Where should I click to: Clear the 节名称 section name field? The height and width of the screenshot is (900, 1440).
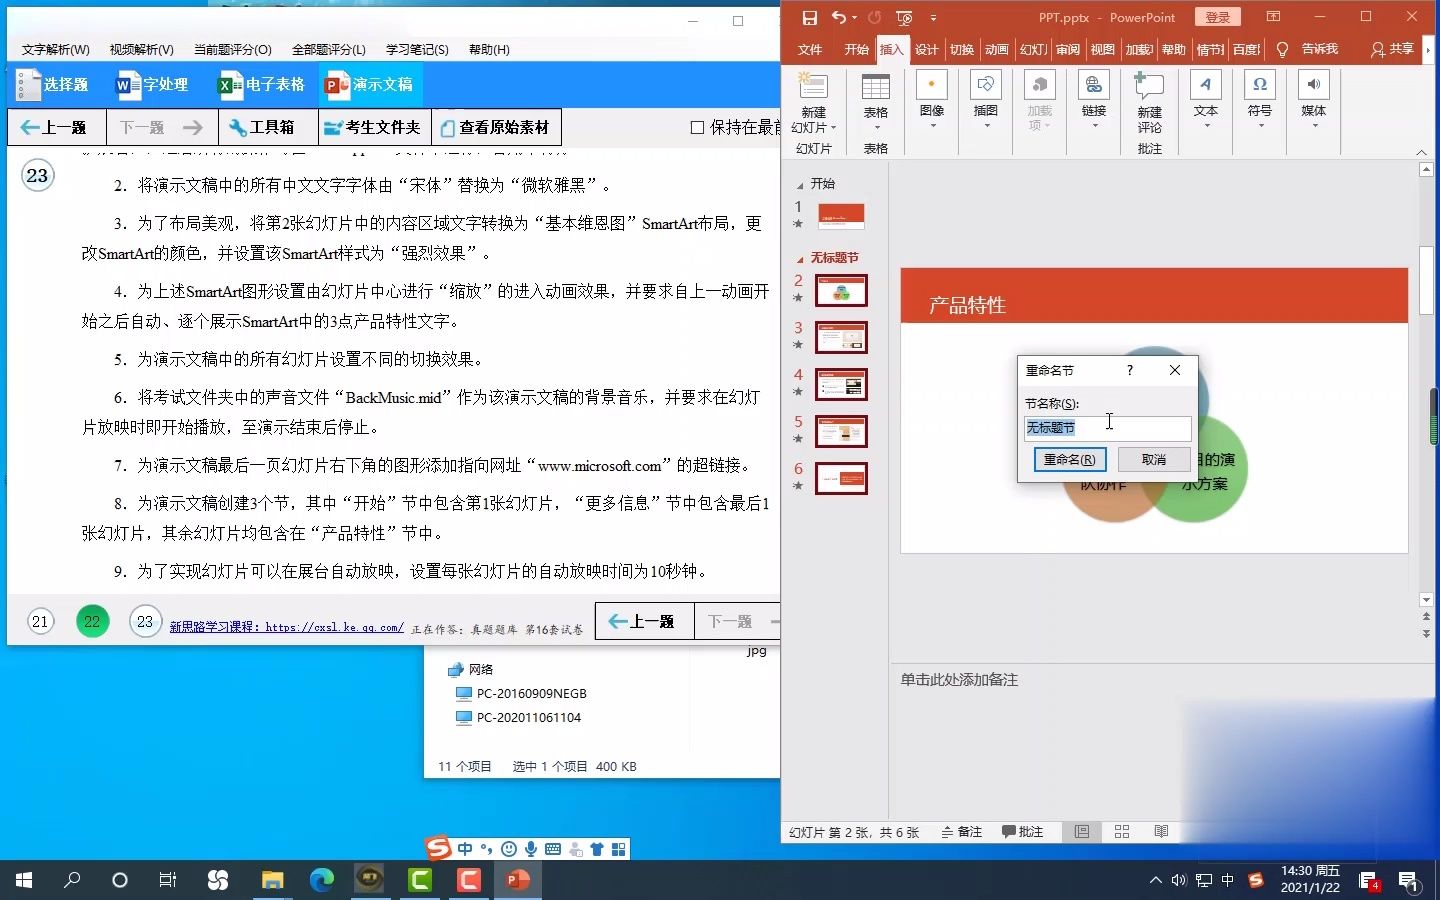click(x=1105, y=428)
